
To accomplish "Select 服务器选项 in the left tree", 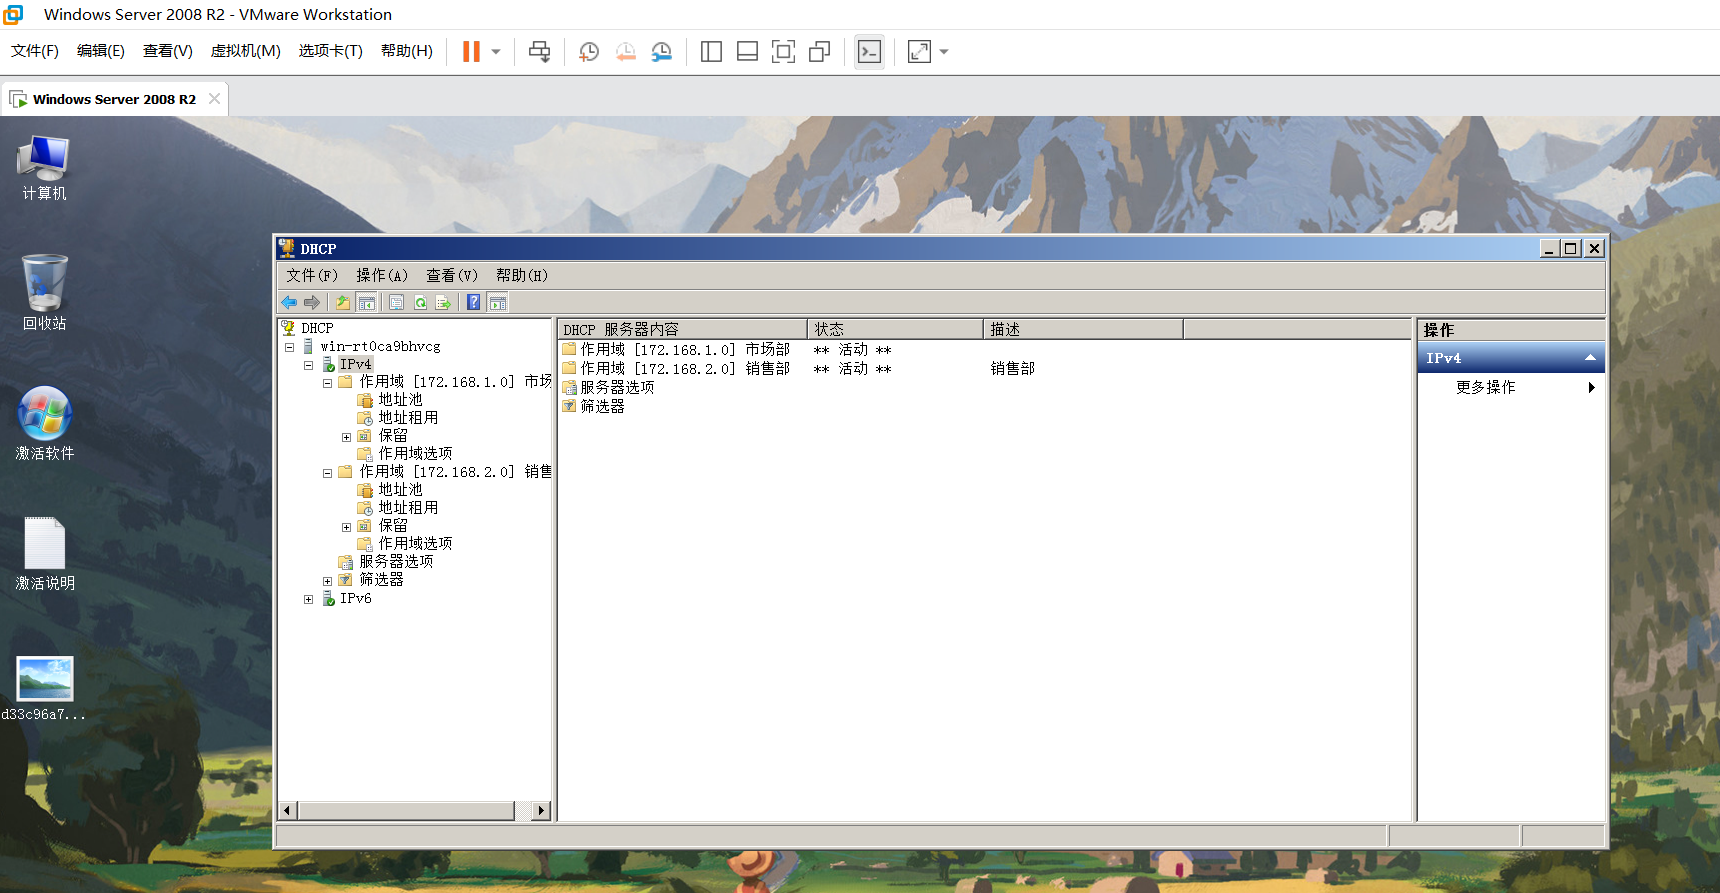I will click(396, 562).
